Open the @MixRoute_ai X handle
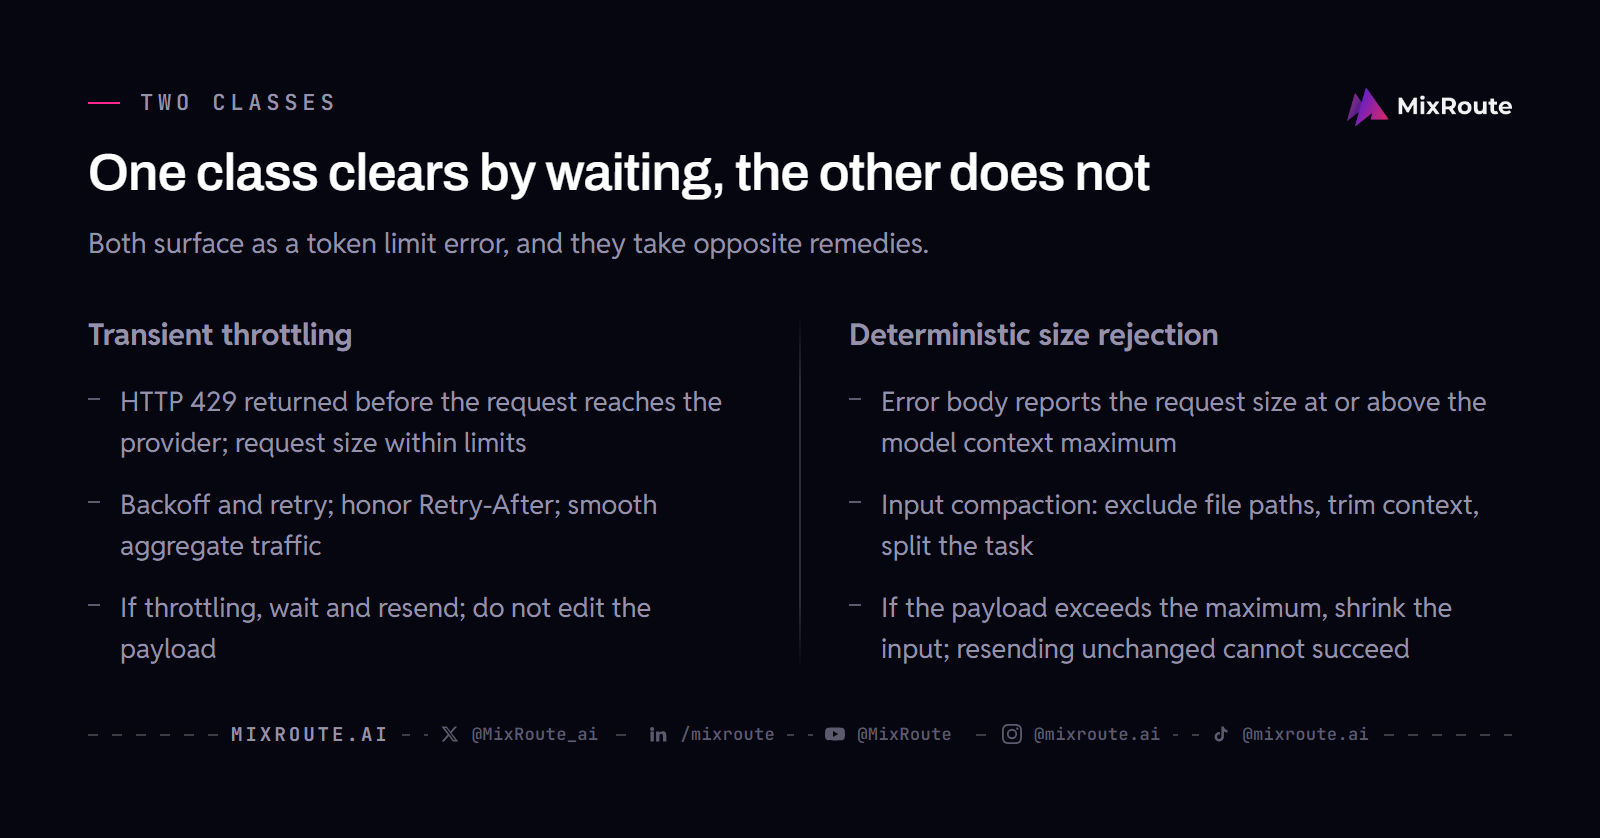 click(535, 734)
